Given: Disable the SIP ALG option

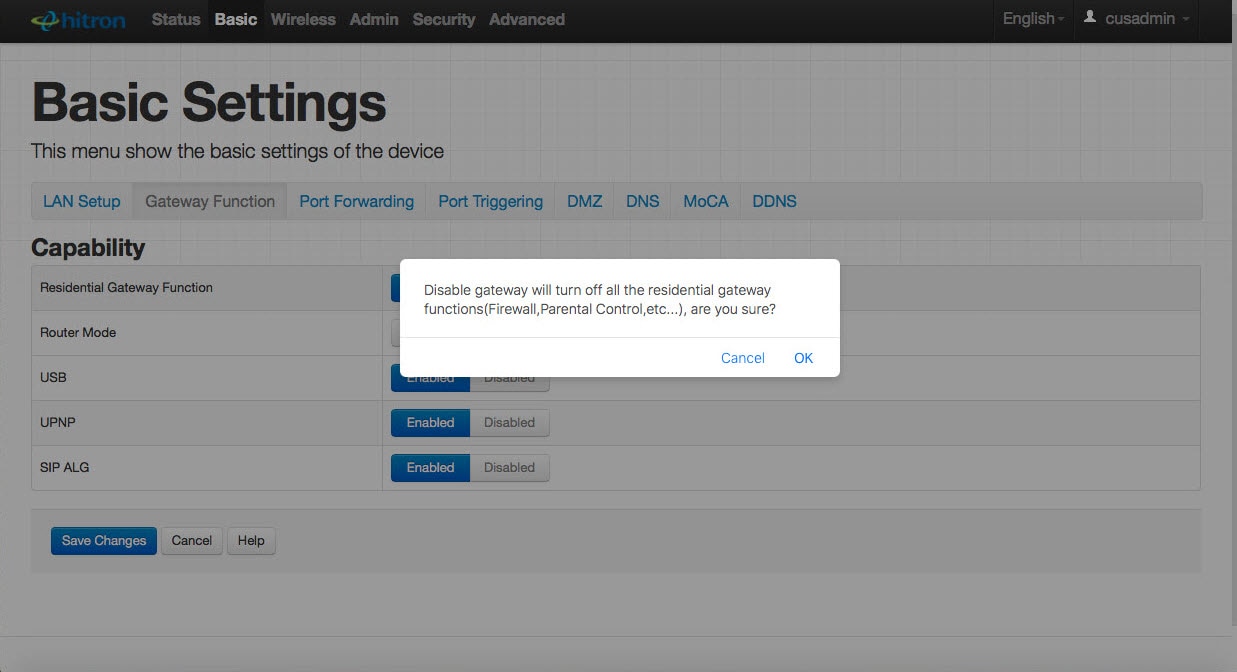Looking at the screenshot, I should 509,468.
